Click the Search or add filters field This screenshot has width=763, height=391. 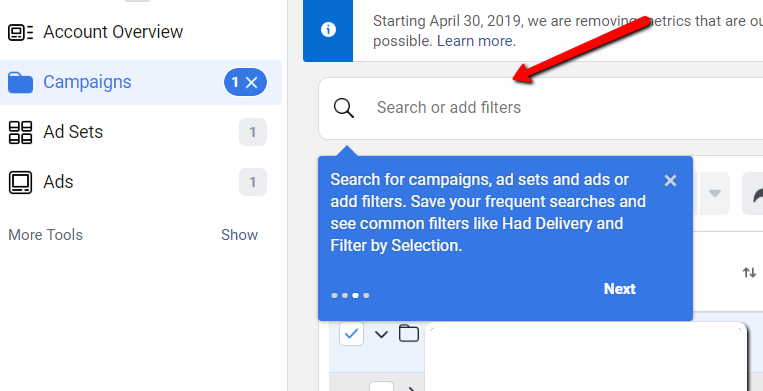click(540, 108)
